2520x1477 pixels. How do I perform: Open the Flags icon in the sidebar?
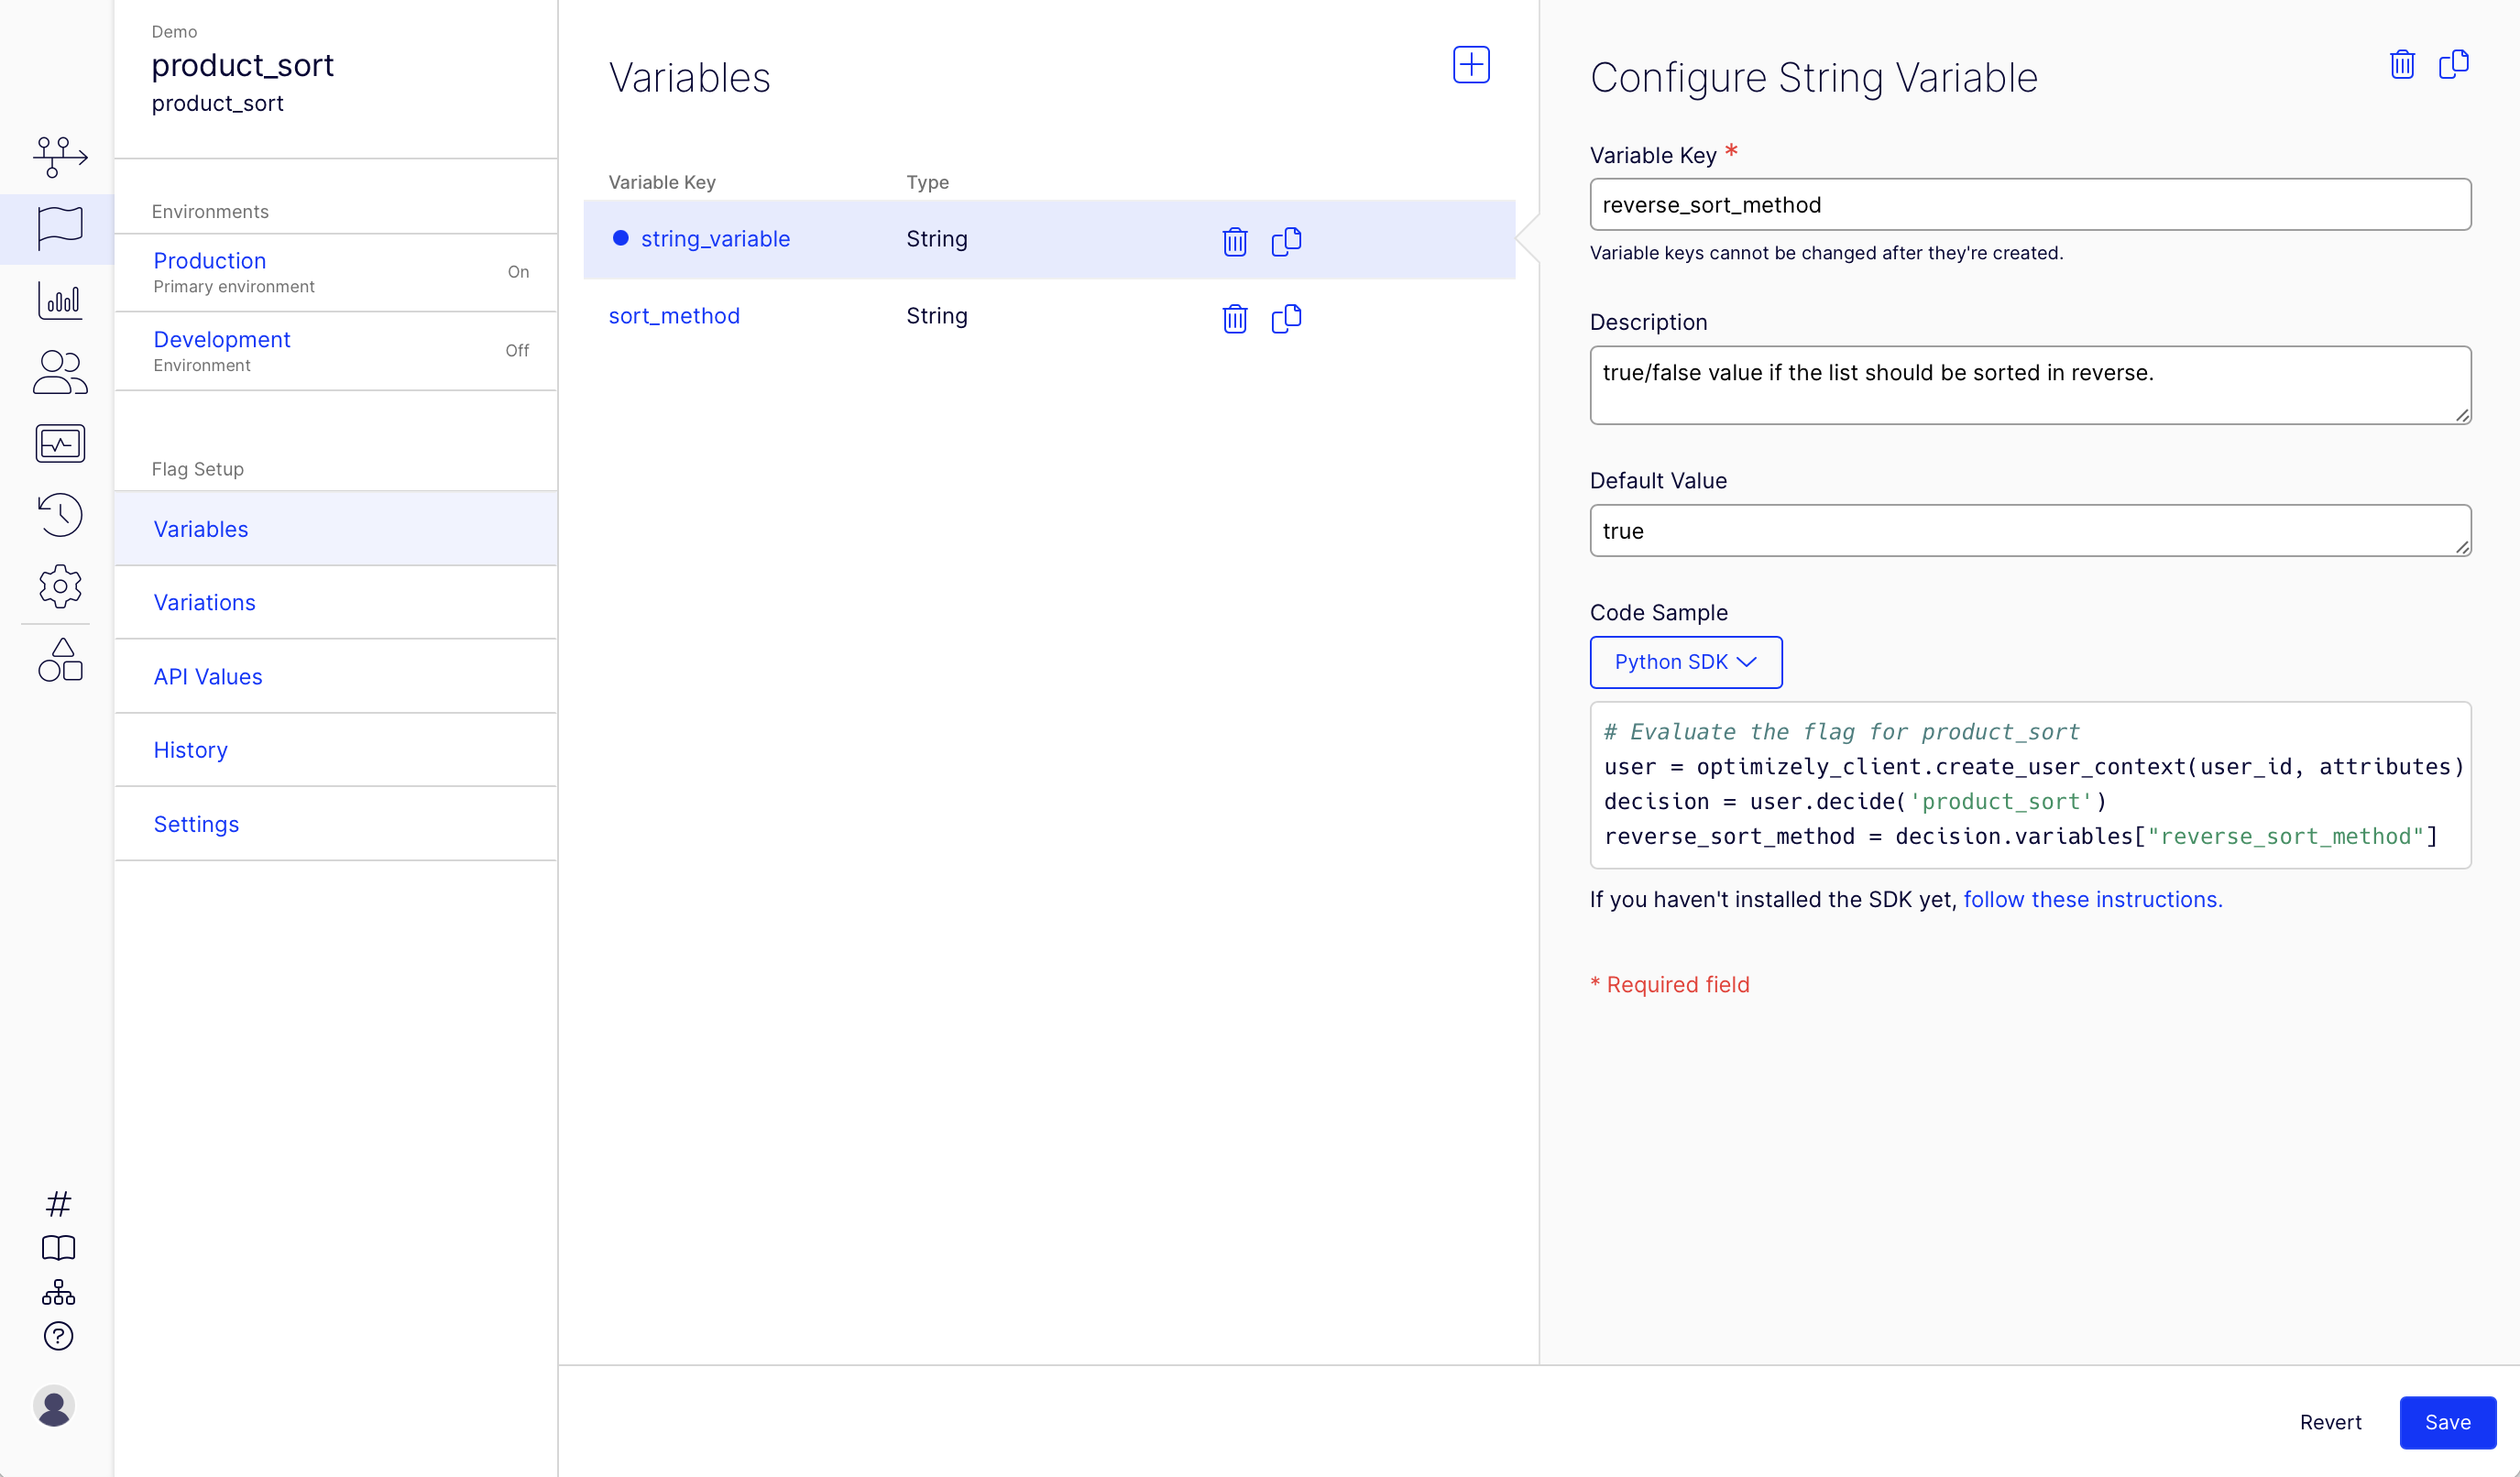click(x=59, y=227)
